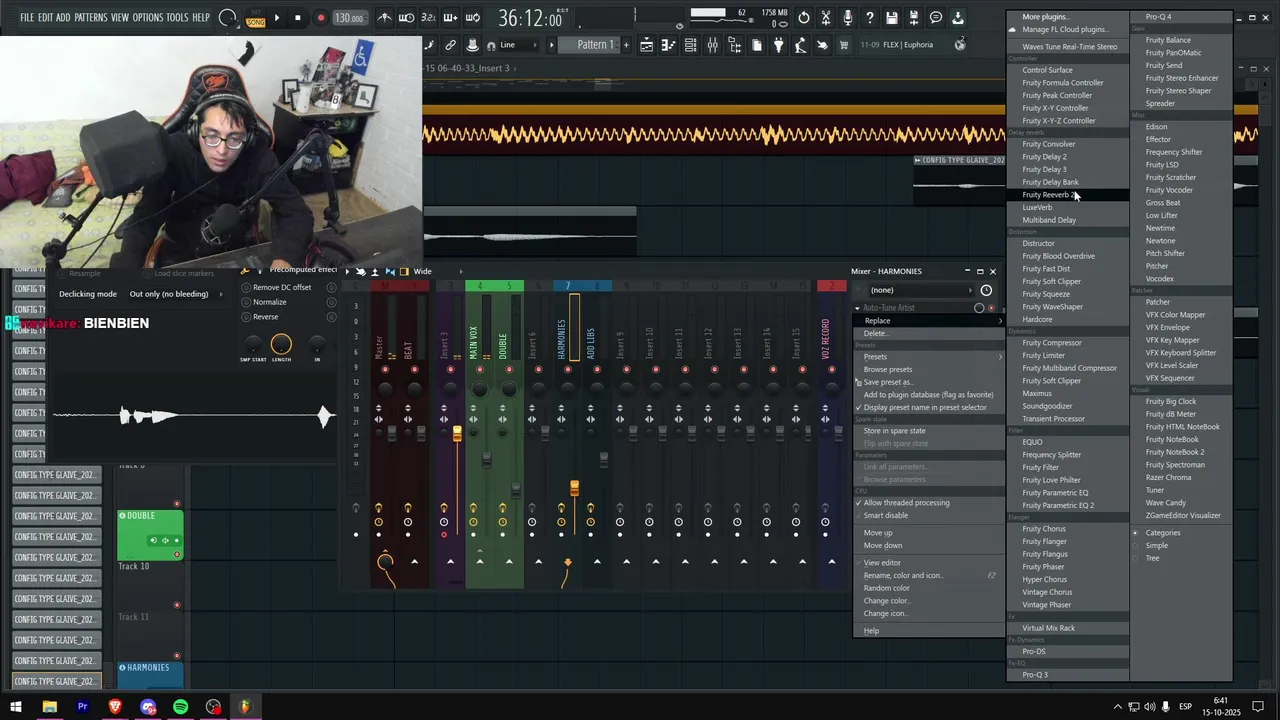
Task: Click the cut scissors icon
Action: click(x=826, y=18)
